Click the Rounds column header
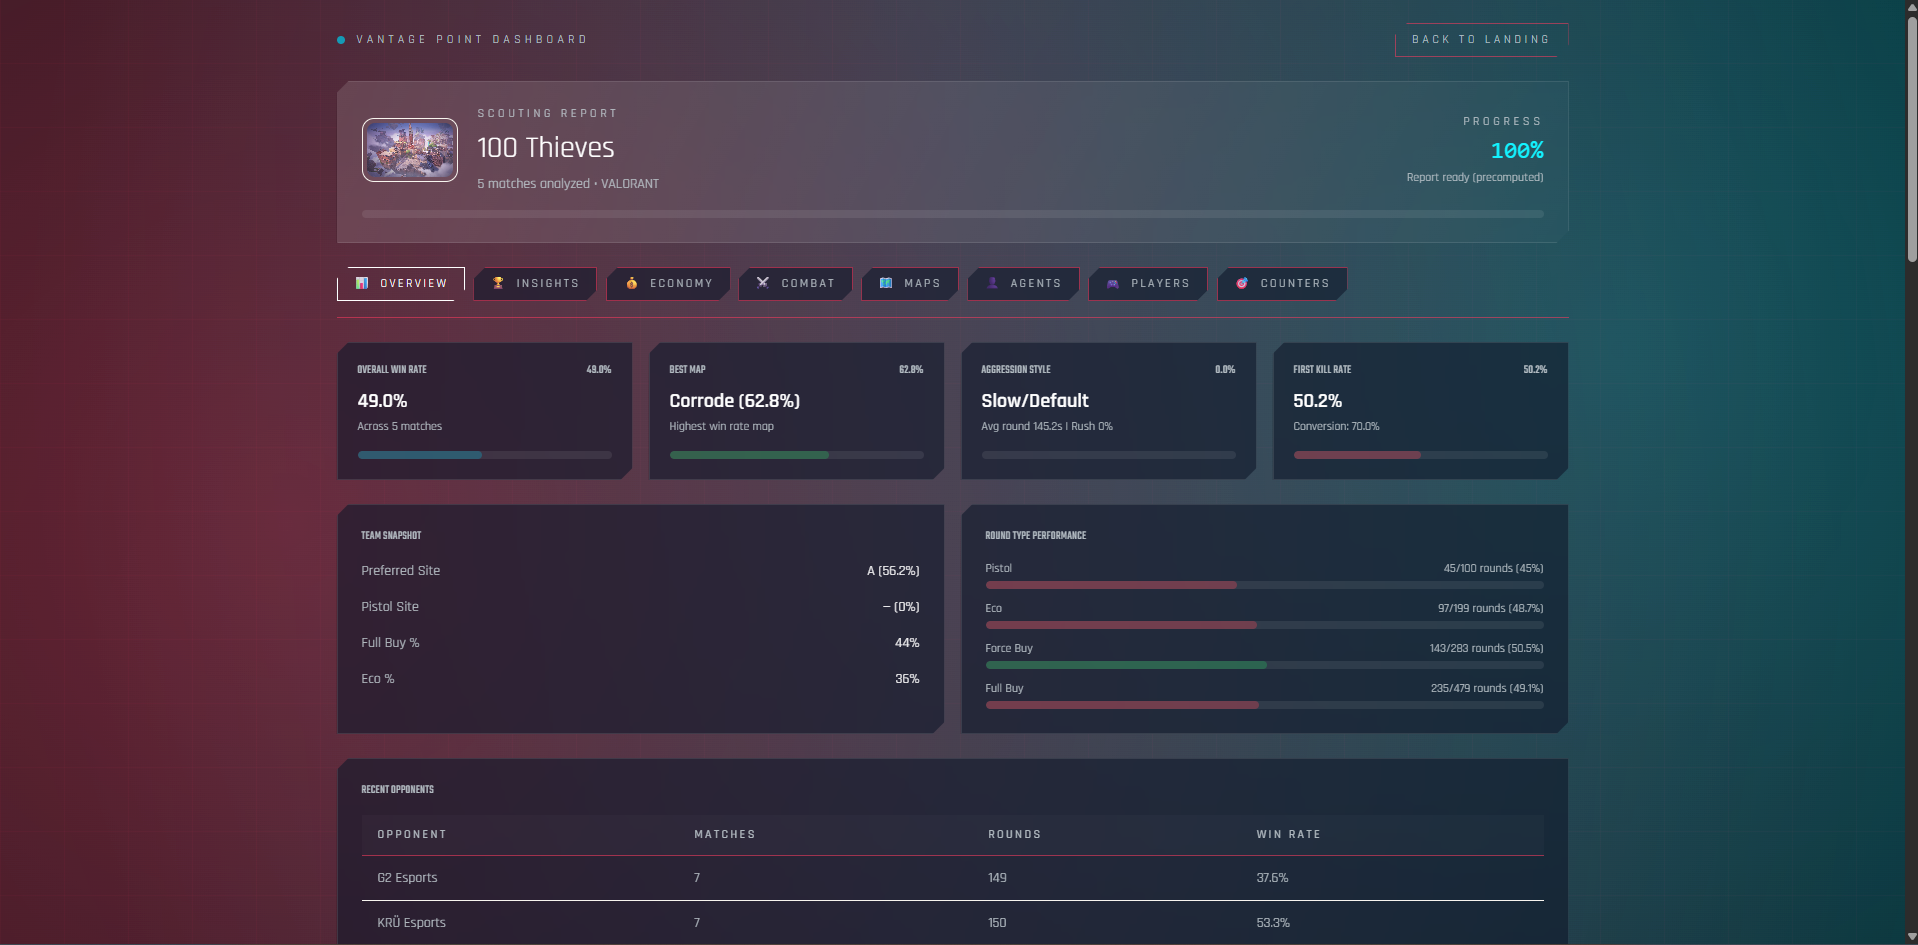The height and width of the screenshot is (945, 1918). [x=1015, y=834]
